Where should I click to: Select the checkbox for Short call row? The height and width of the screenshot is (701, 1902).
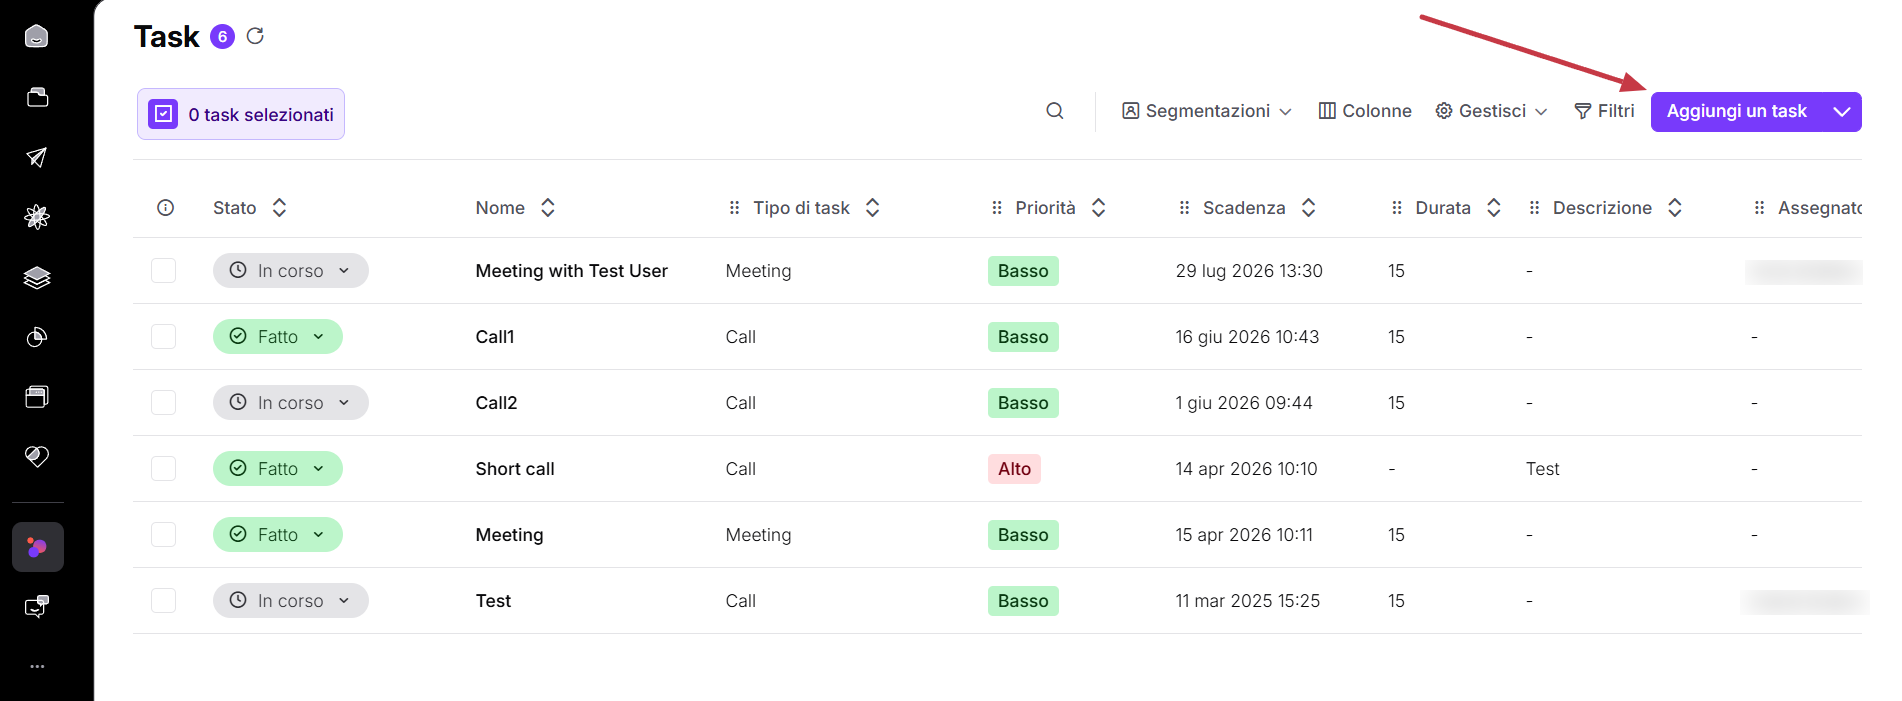(164, 469)
